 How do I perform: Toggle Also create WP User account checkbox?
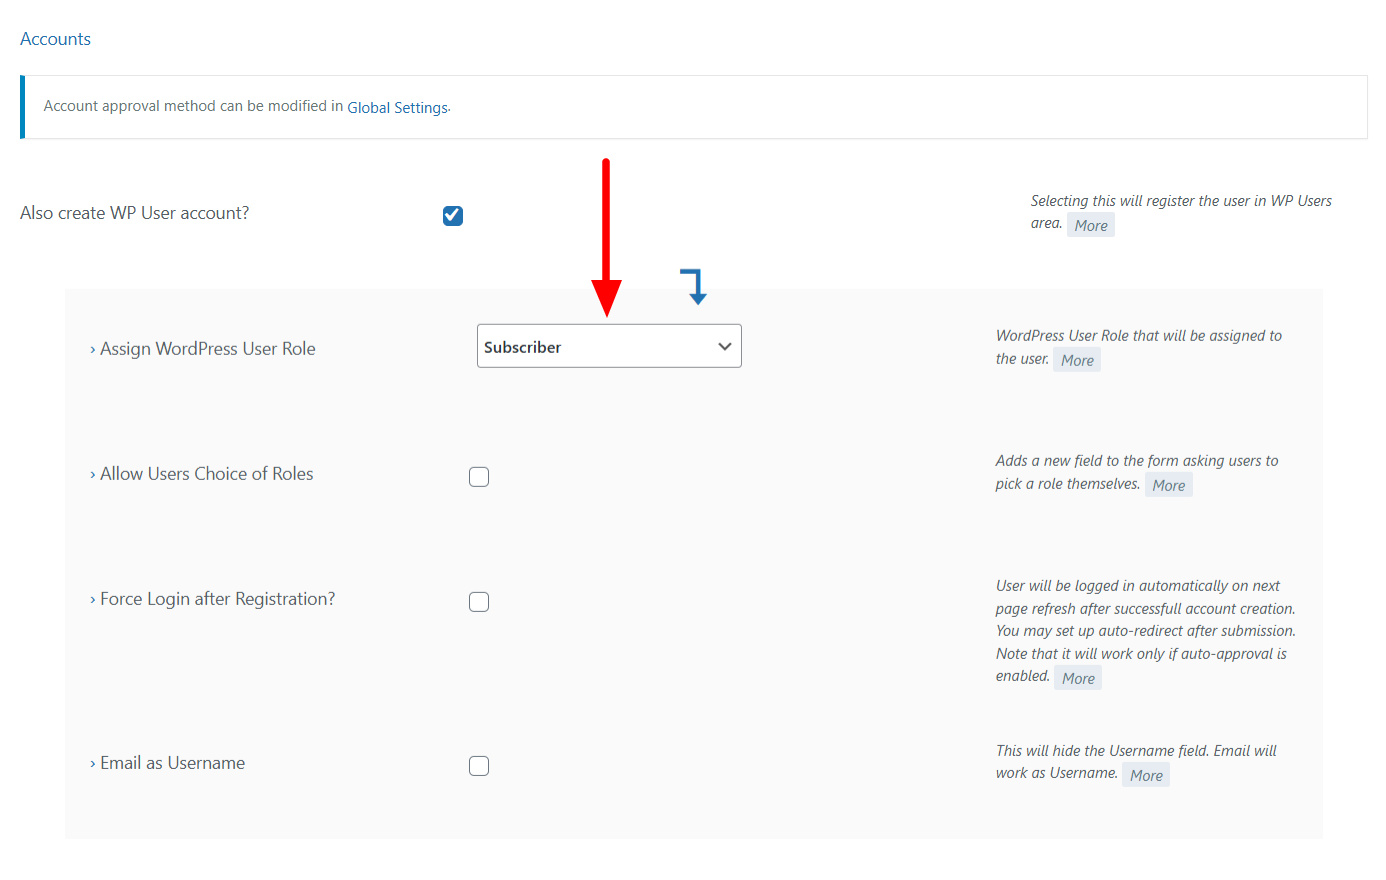[453, 216]
